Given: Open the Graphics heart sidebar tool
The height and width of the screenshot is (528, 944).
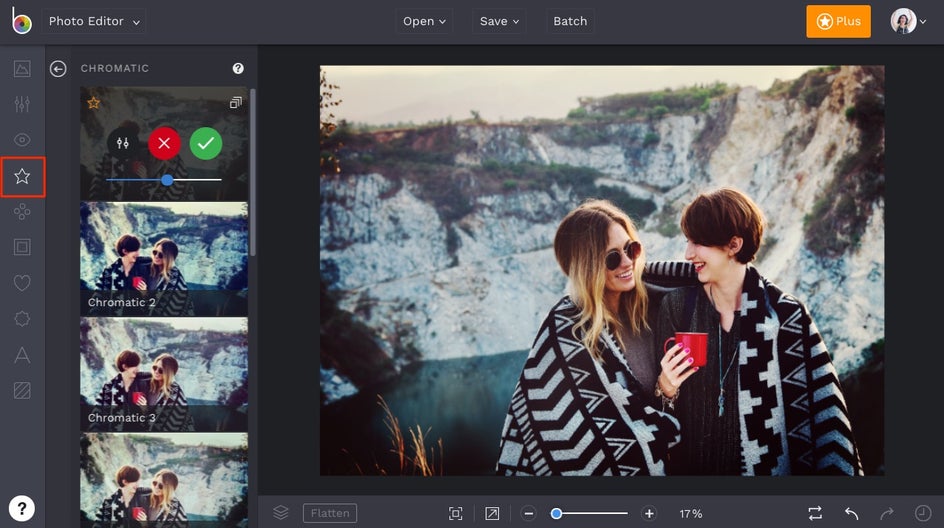Looking at the screenshot, I should tap(22, 283).
